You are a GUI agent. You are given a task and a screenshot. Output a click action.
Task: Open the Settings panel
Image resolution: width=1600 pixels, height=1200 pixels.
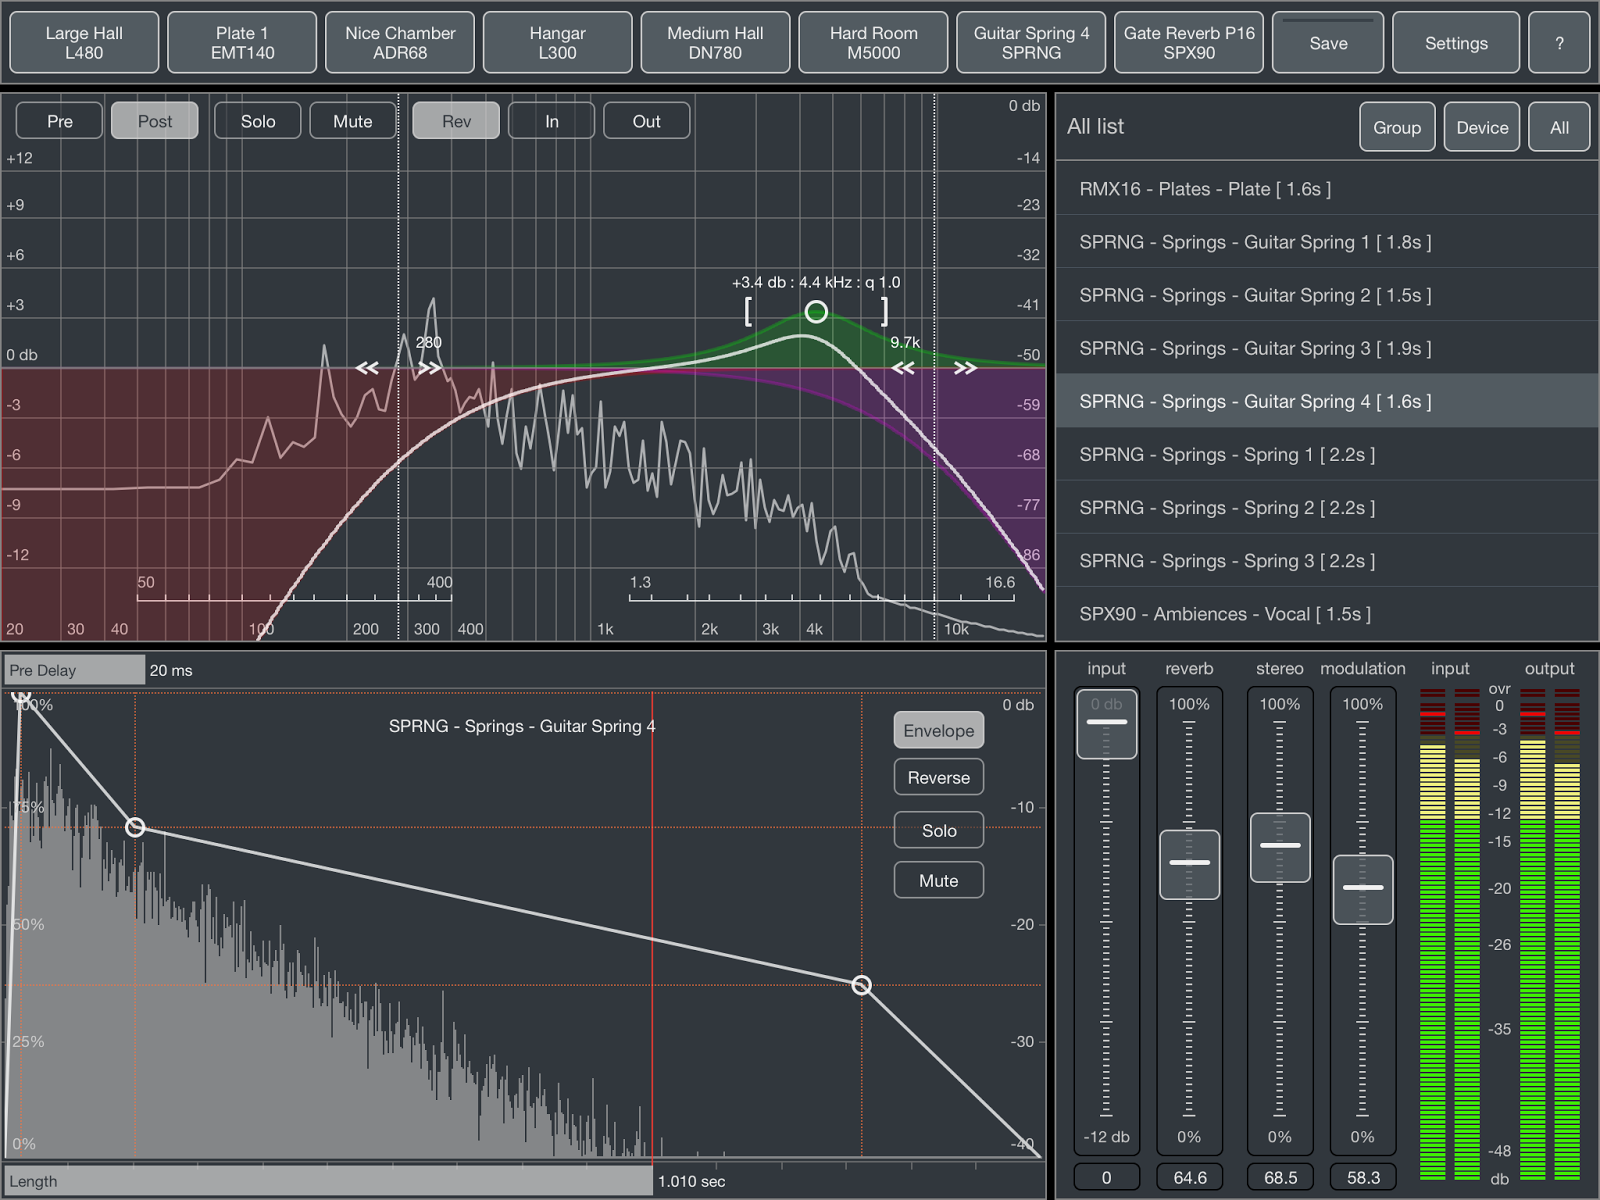(1455, 43)
